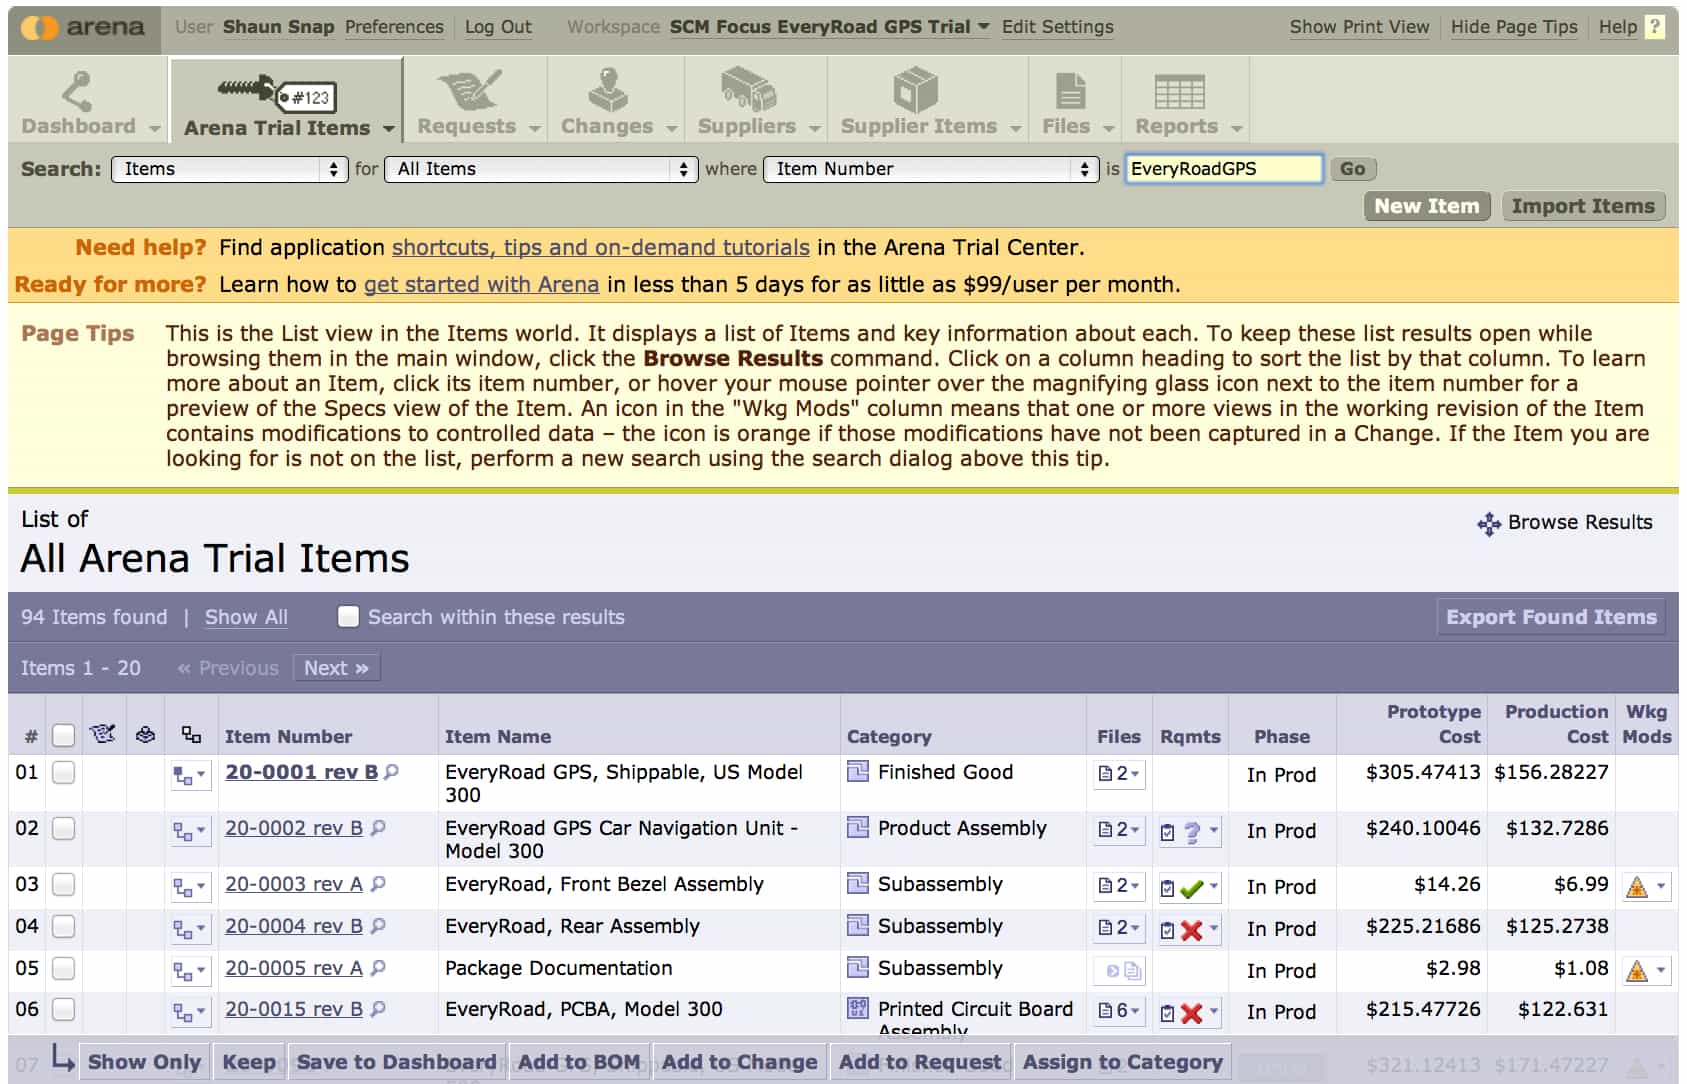Open the Dashboard share icon
This screenshot has height=1084, width=1687.
(x=76, y=91)
